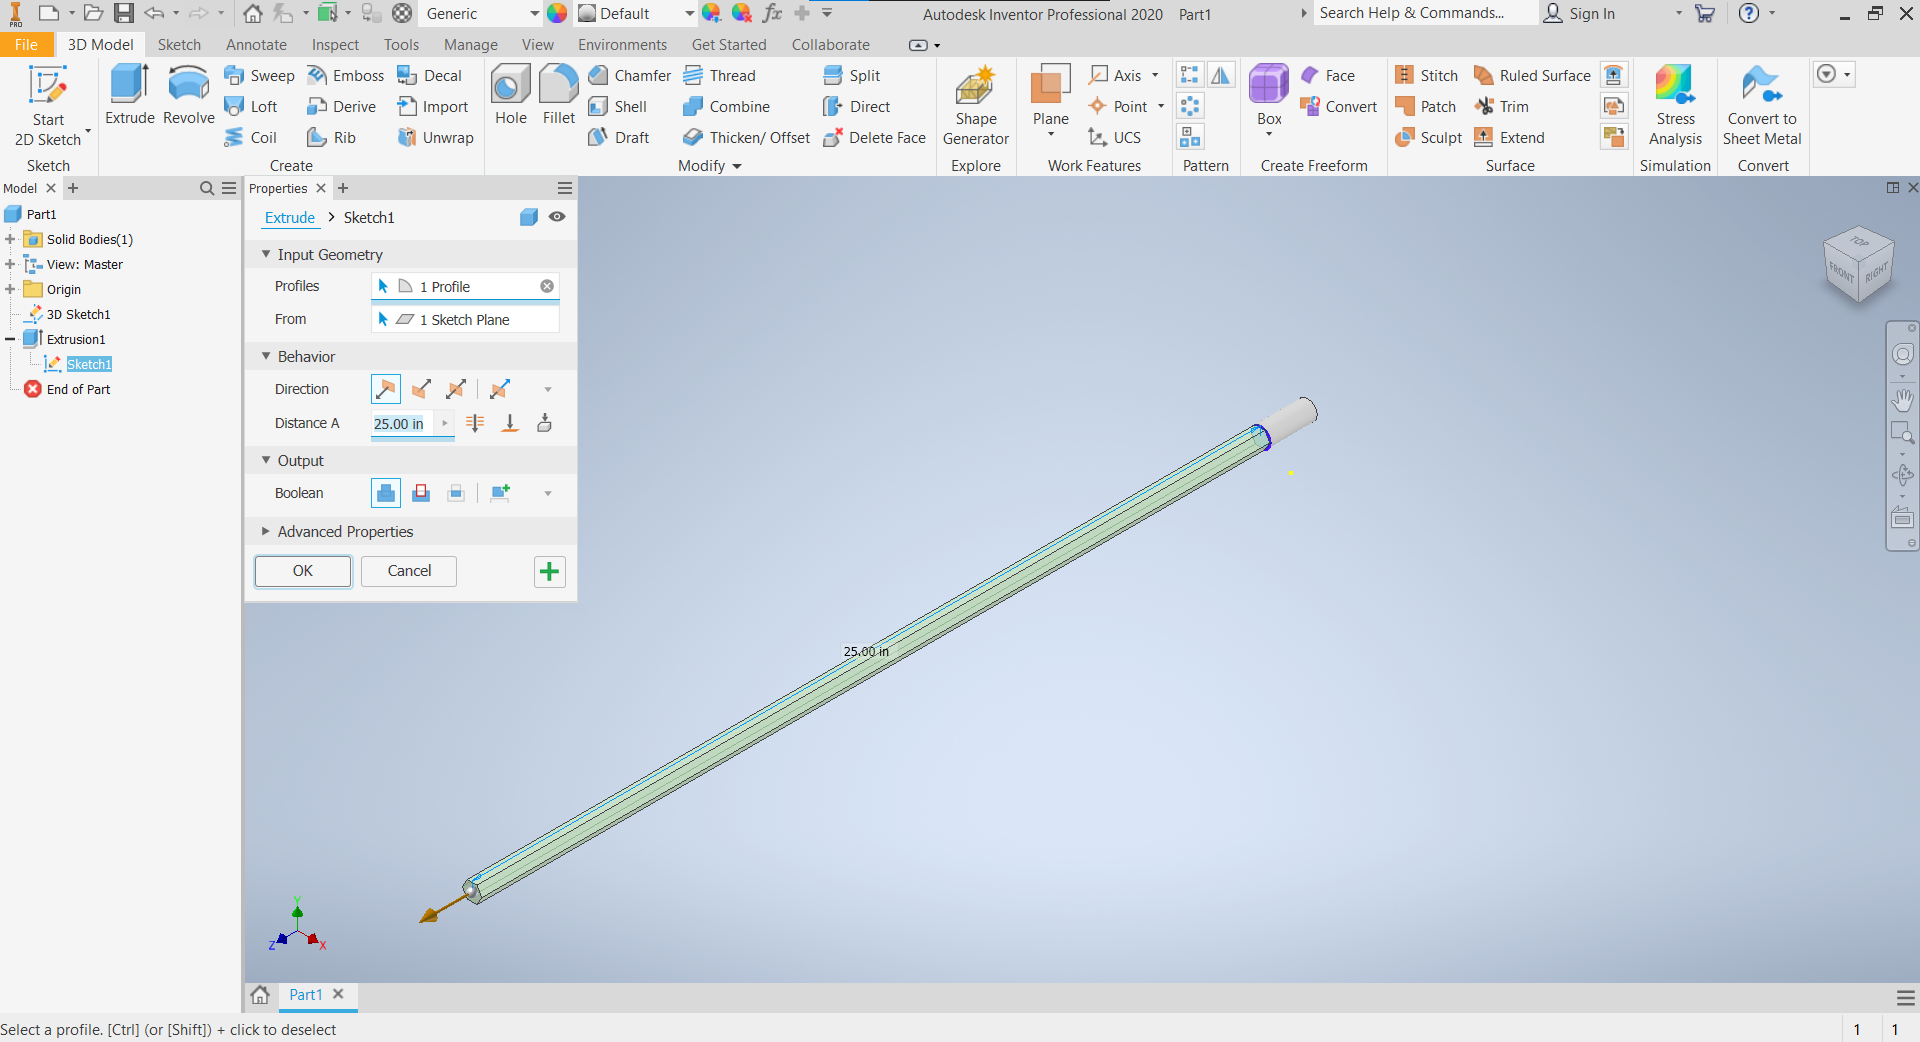Activate the Pan hand tool

point(1902,400)
